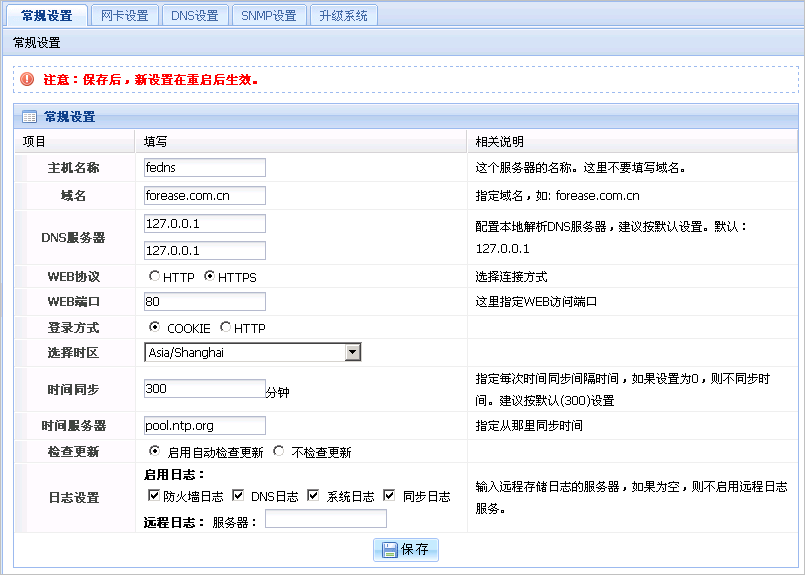Click the 主机名称 input containing fedns

click(205, 167)
